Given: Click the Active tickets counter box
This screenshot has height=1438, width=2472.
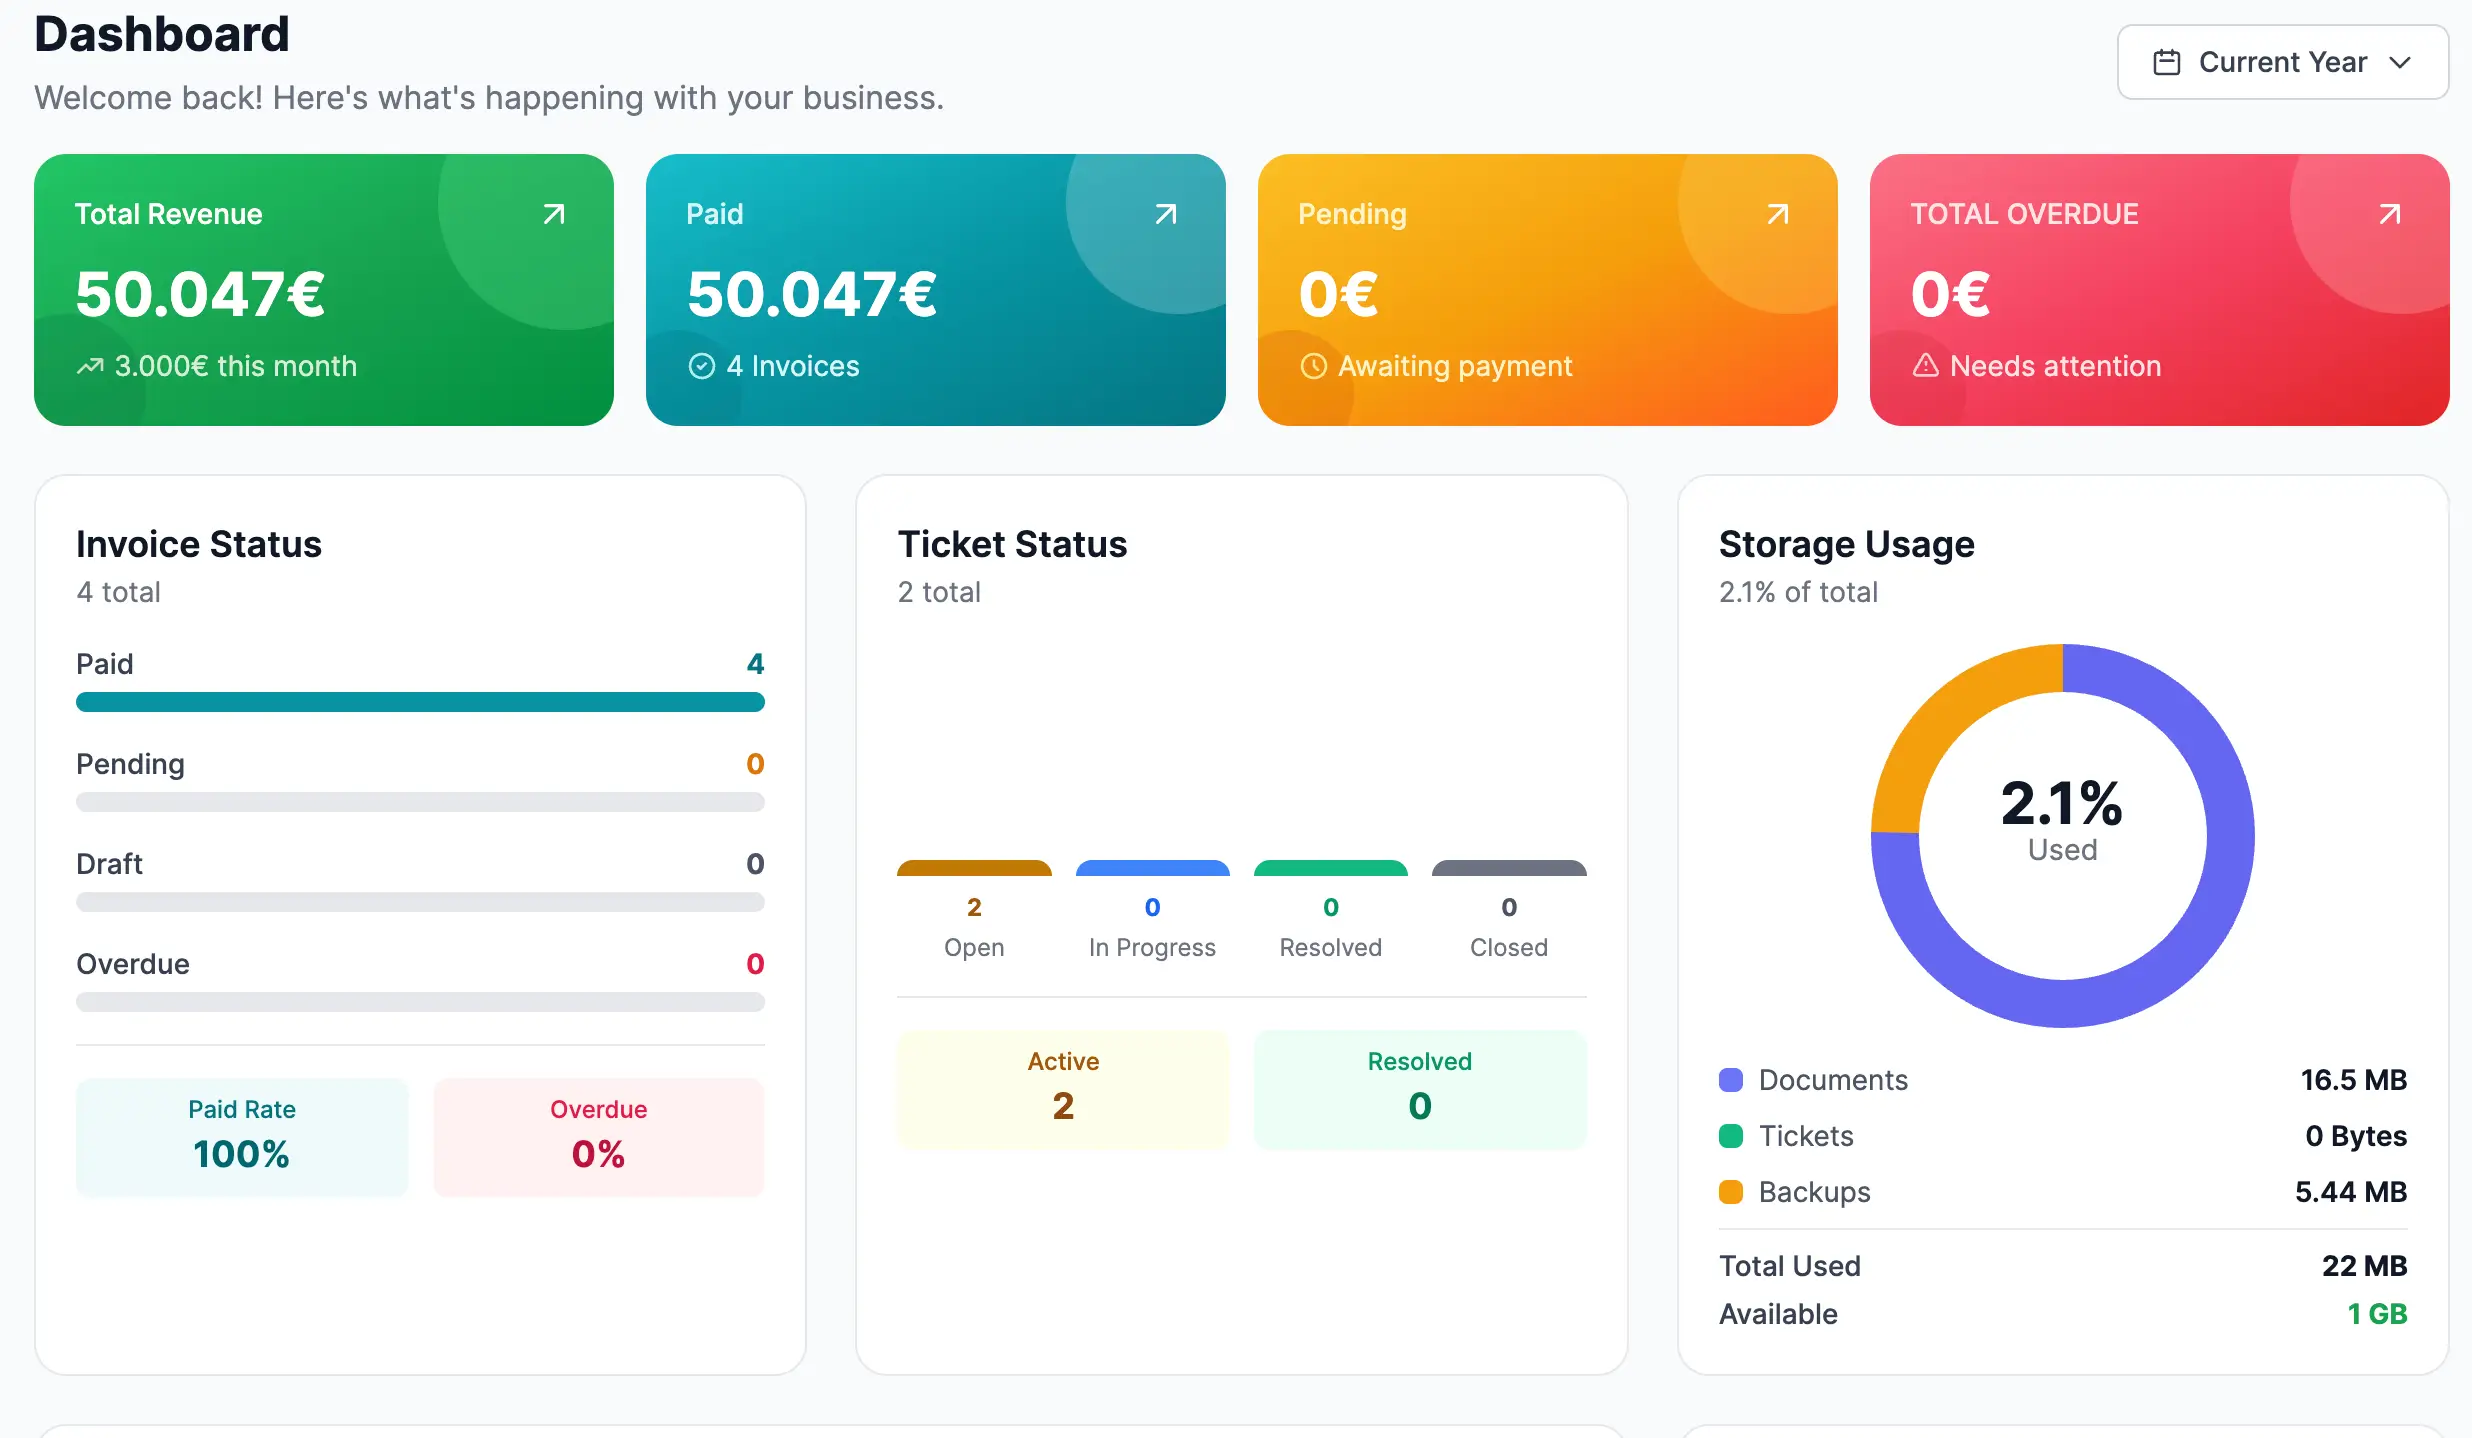Looking at the screenshot, I should pyautogui.click(x=1063, y=1089).
